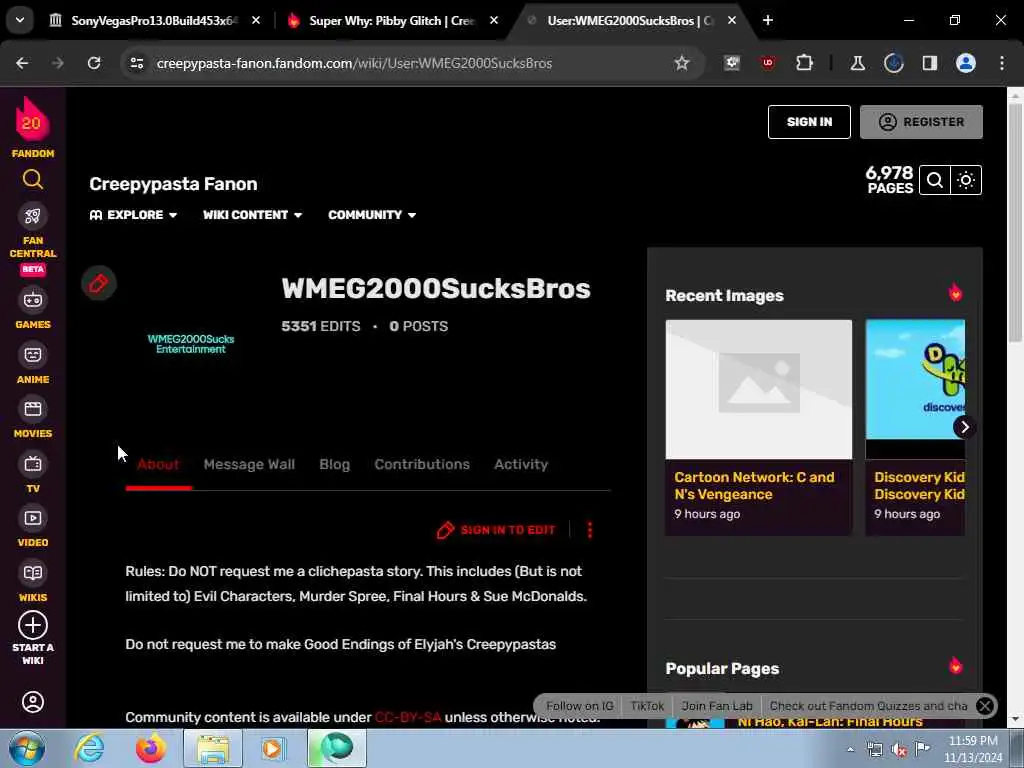The height and width of the screenshot is (768, 1024).
Task: View site information icon in address bar
Action: click(136, 63)
